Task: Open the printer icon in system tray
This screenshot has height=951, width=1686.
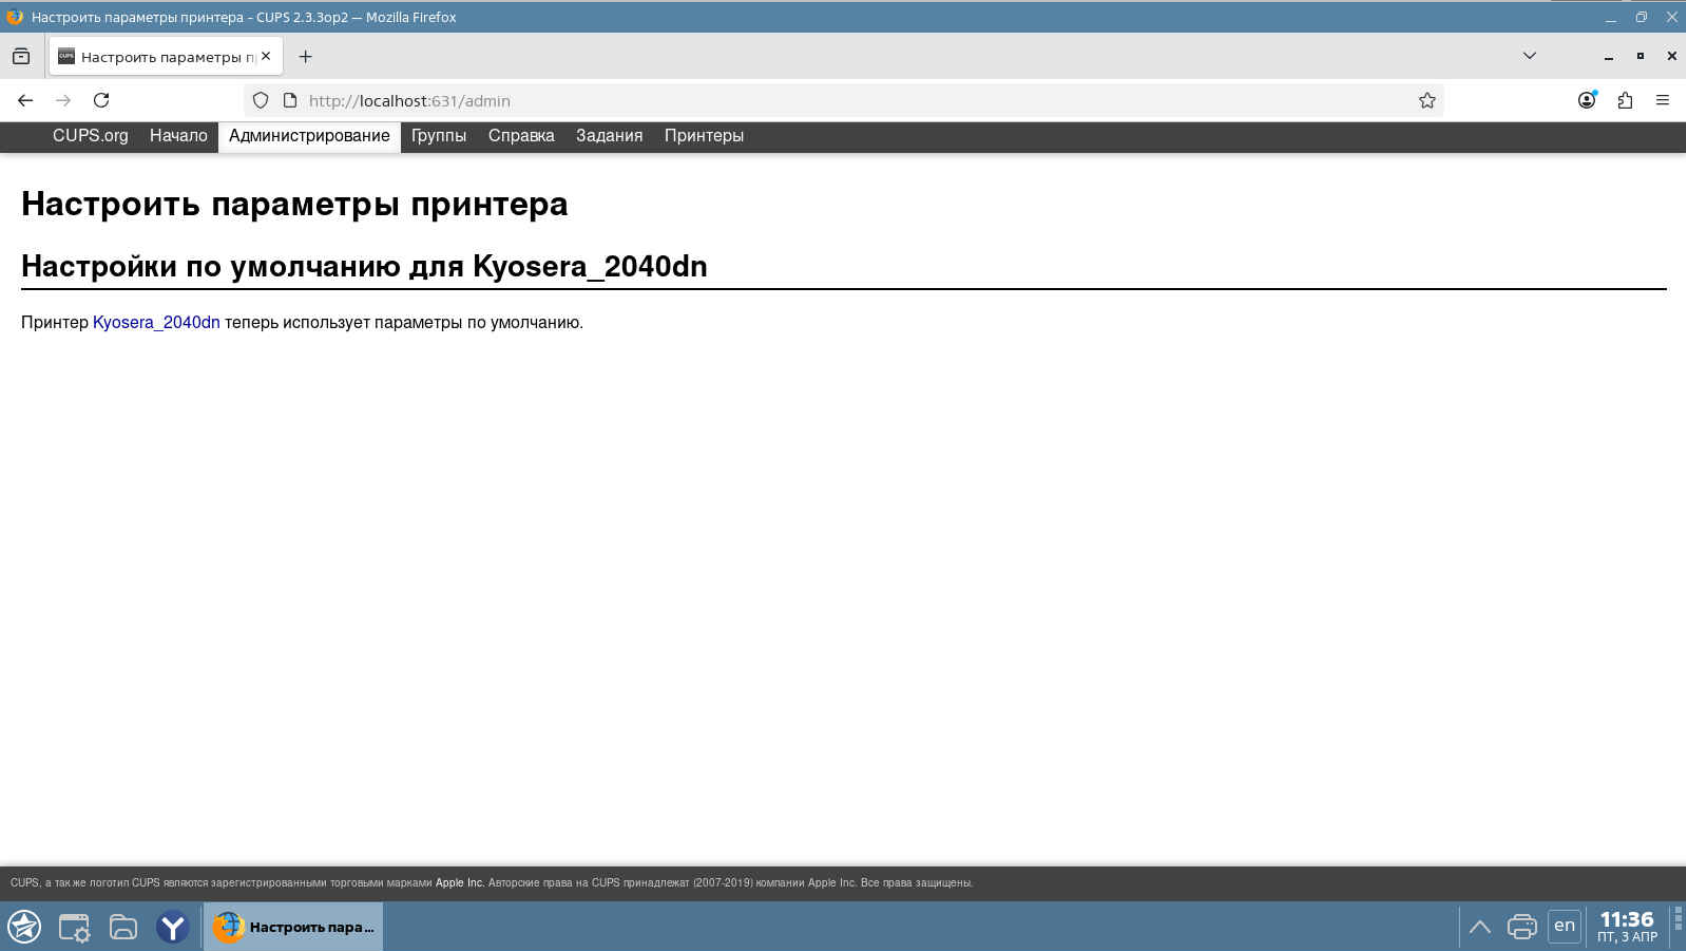Action: coord(1521,926)
